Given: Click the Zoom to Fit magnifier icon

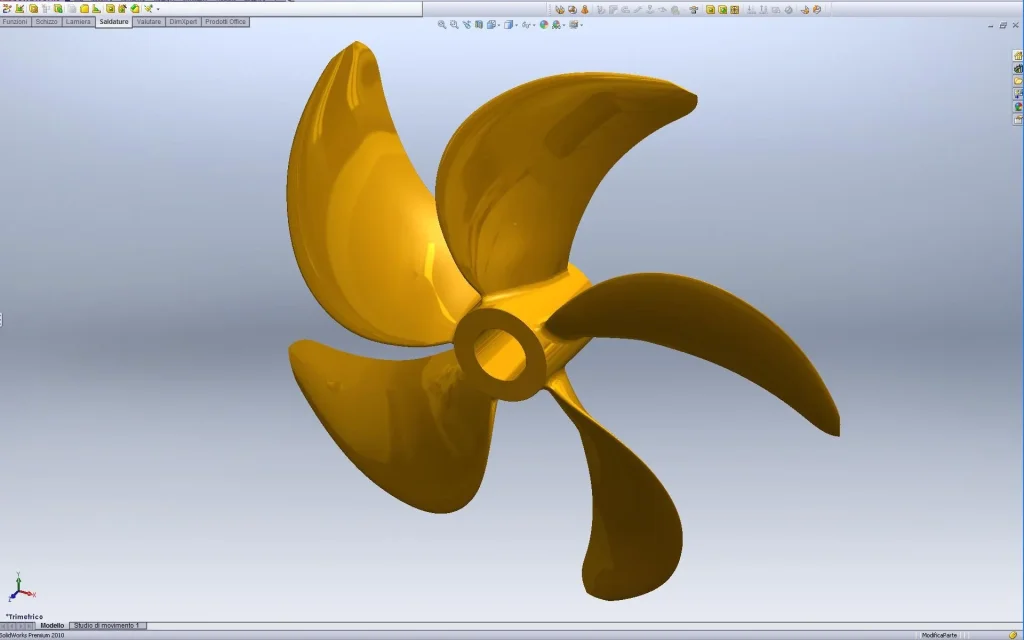Looking at the screenshot, I should click(442, 24).
